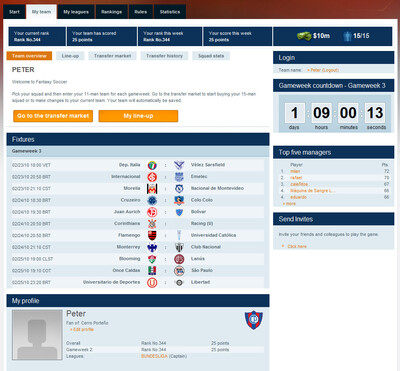Viewport: 400px width, 371px height.
Task: Click the profile avatar placeholder image
Action: [37, 335]
